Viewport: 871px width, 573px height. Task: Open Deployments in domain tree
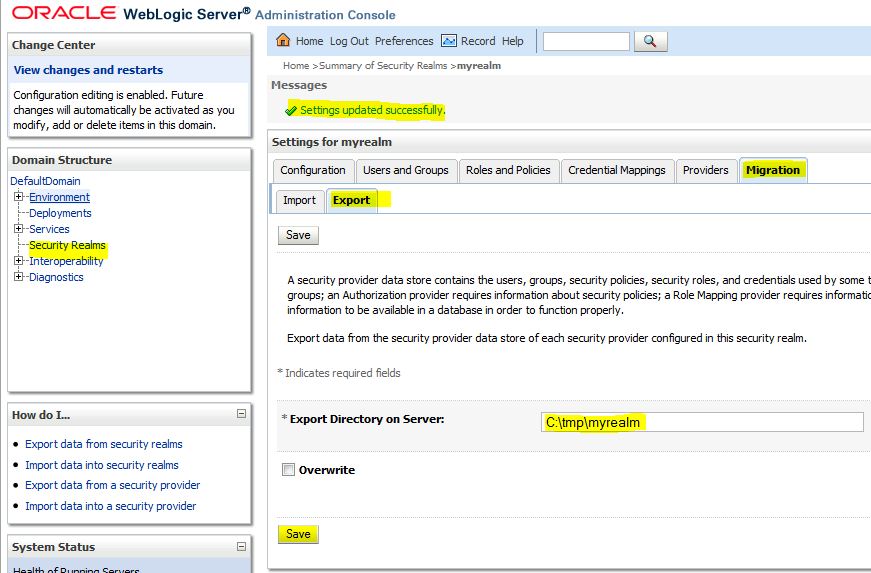pyautogui.click(x=60, y=213)
